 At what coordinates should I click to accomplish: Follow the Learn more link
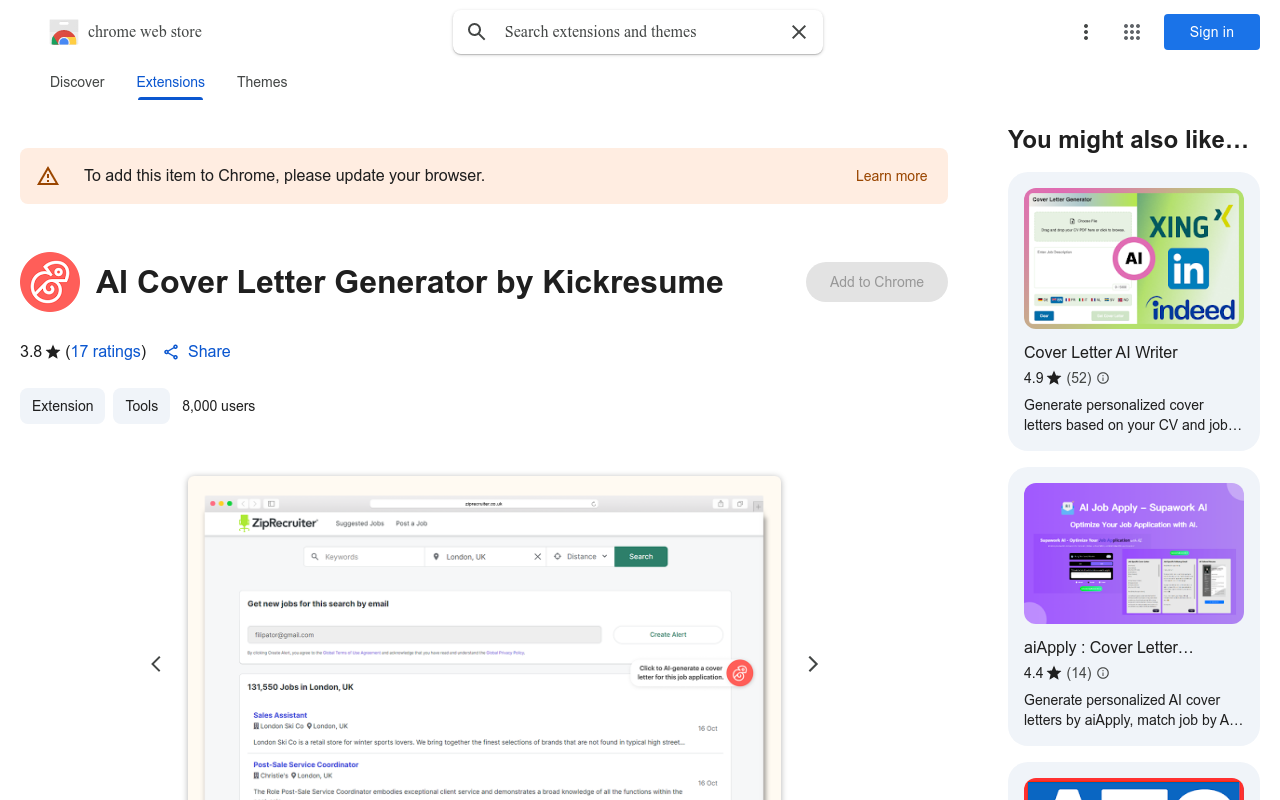pos(891,176)
